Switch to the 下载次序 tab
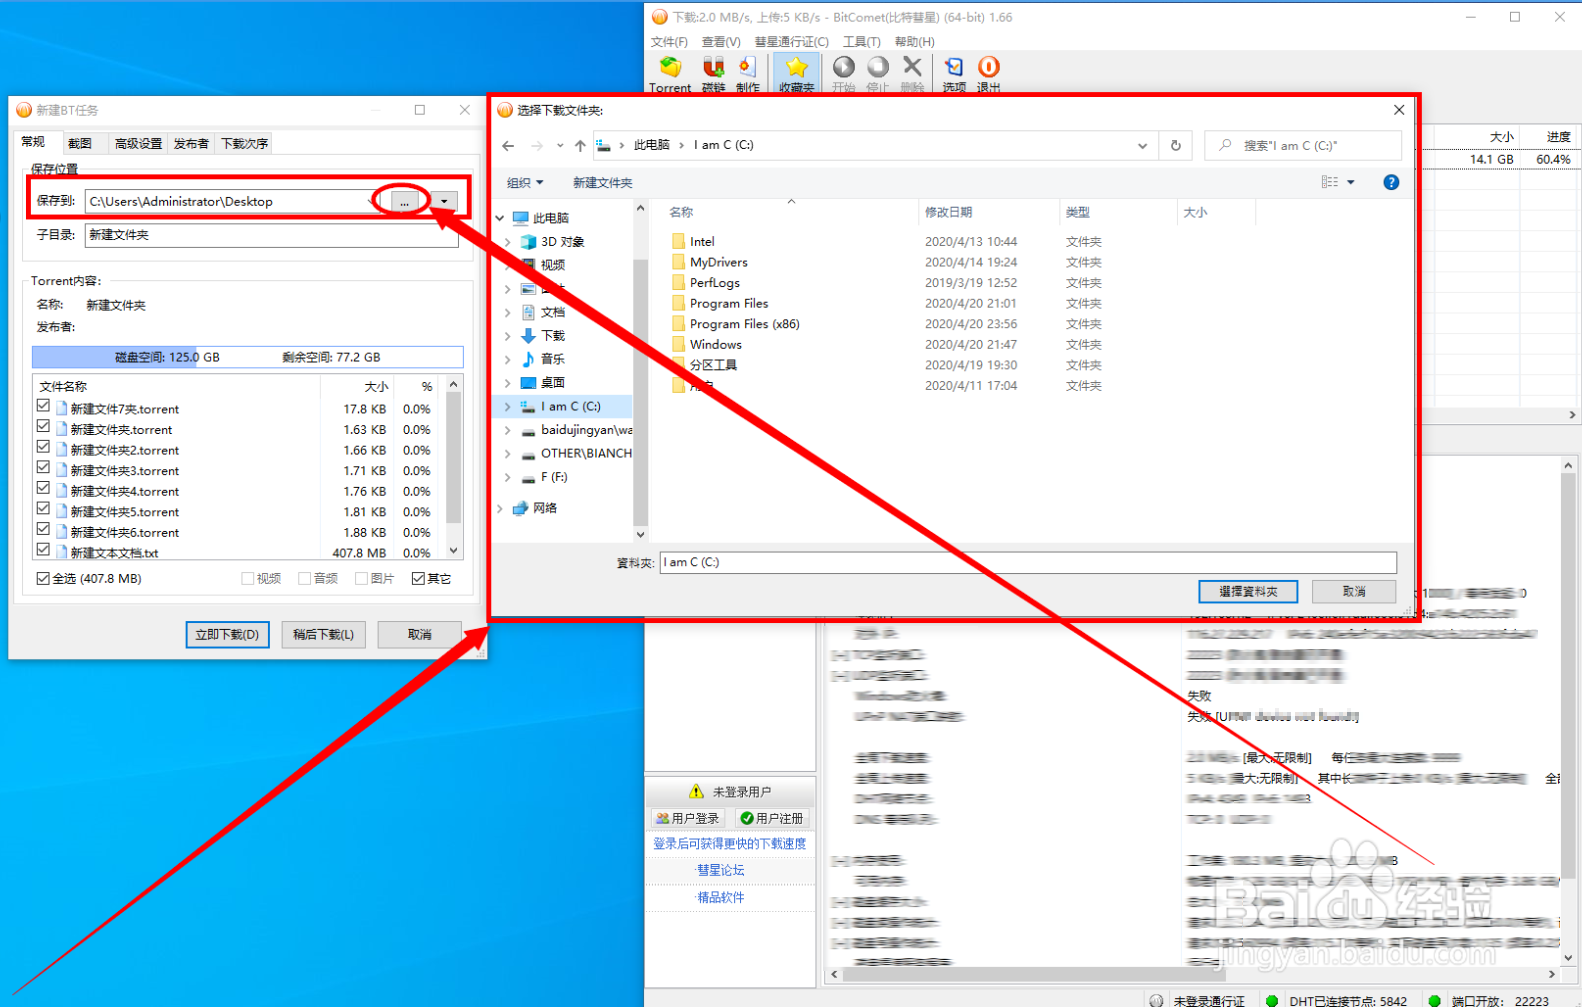 pyautogui.click(x=244, y=143)
